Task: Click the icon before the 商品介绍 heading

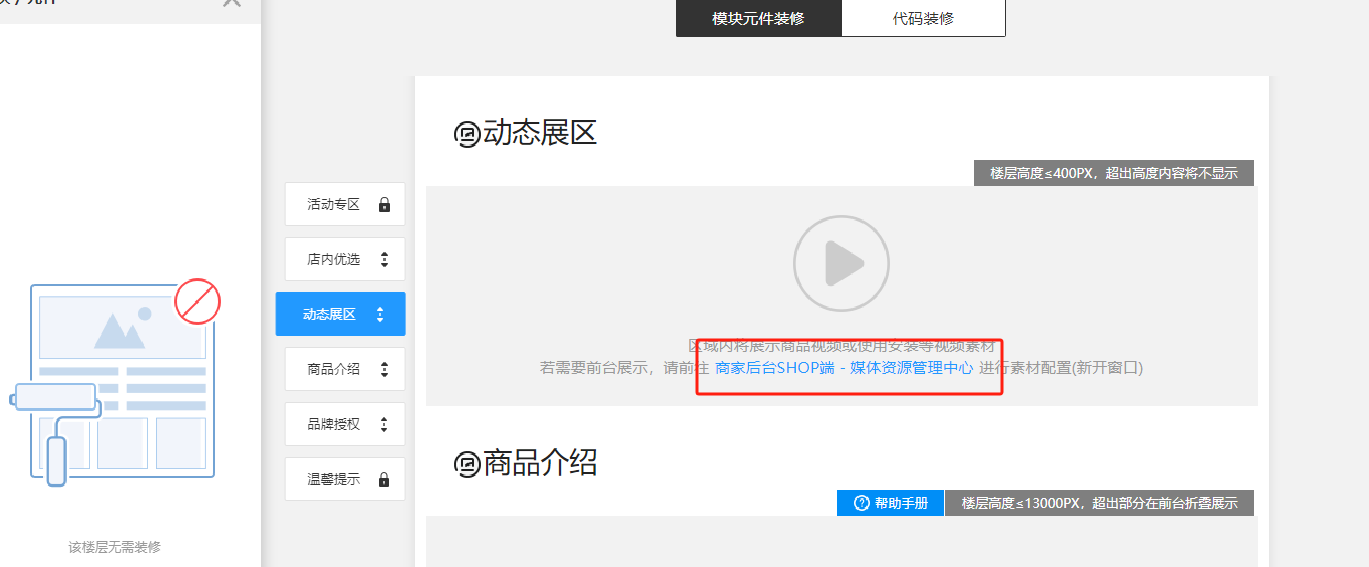Action: 466,464
